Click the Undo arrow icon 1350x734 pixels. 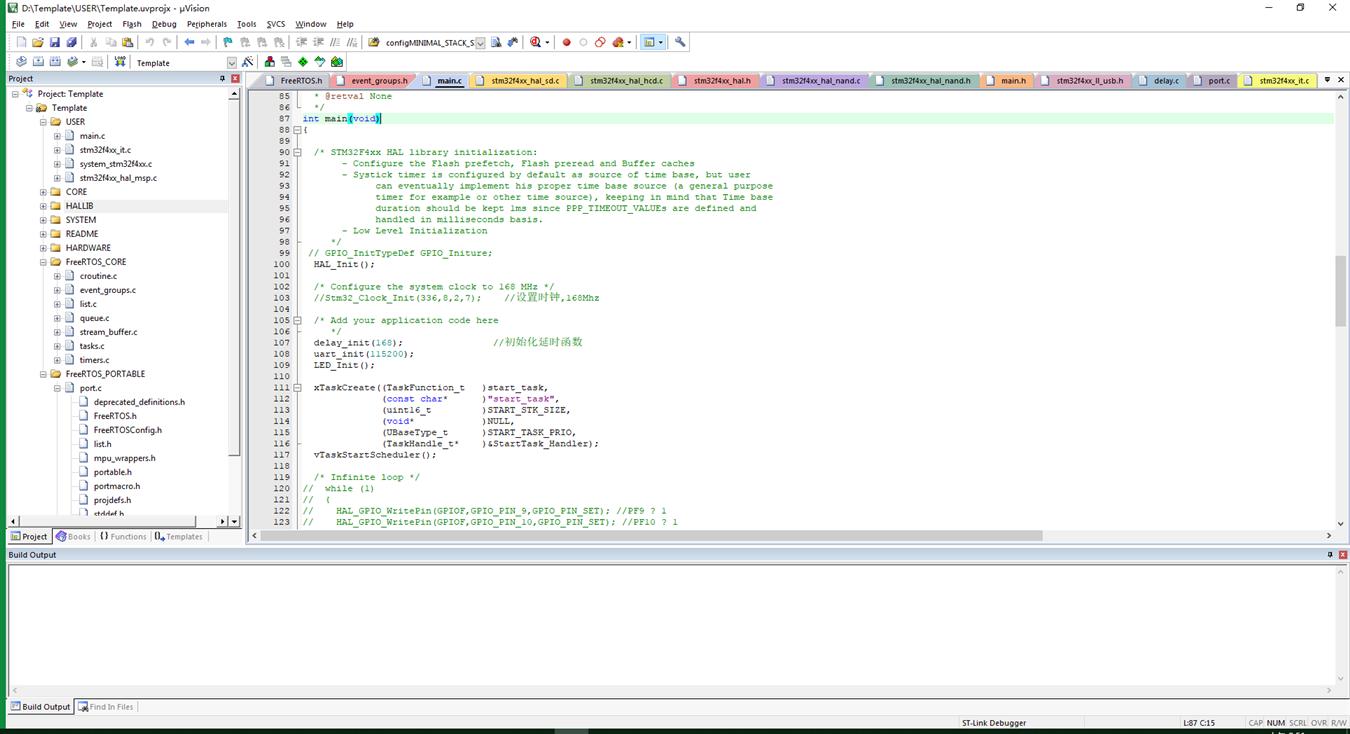[x=150, y=42]
